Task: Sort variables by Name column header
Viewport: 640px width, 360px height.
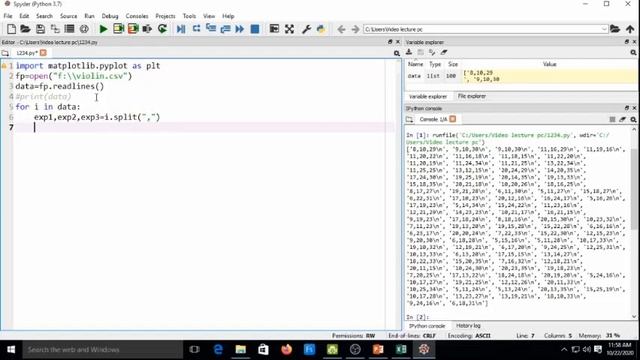Action: (x=415, y=64)
